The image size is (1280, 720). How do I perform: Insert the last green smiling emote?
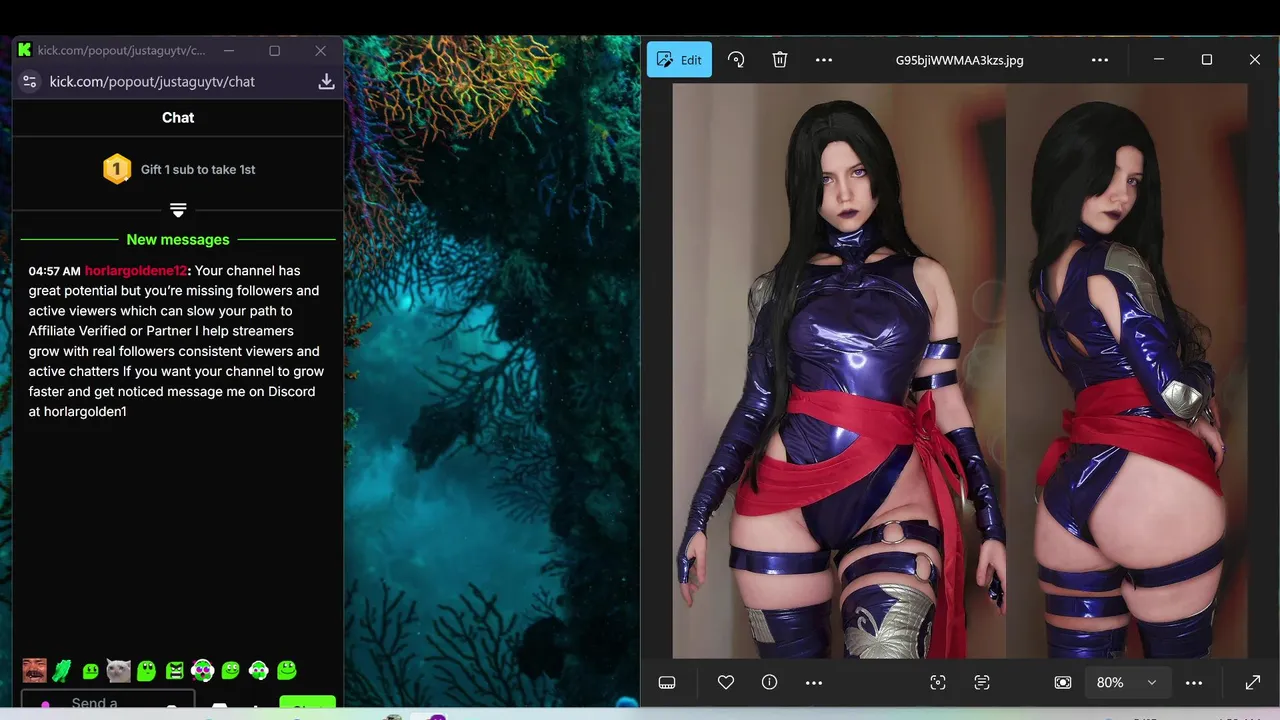click(287, 670)
